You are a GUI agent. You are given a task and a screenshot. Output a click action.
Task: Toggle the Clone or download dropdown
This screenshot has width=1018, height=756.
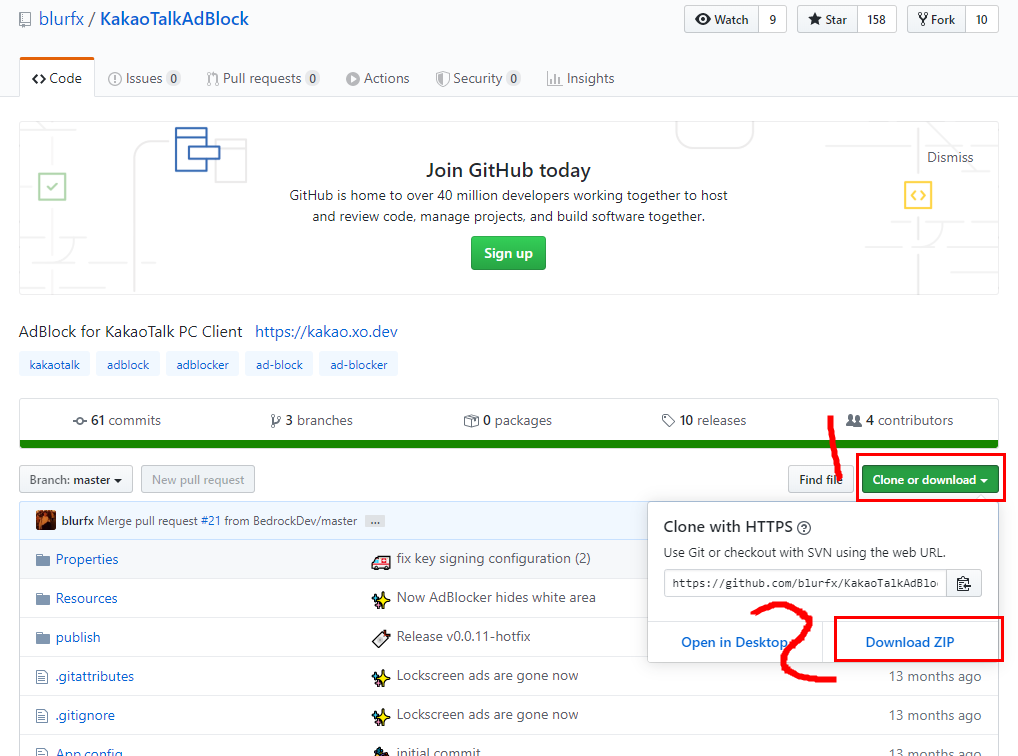tap(930, 479)
